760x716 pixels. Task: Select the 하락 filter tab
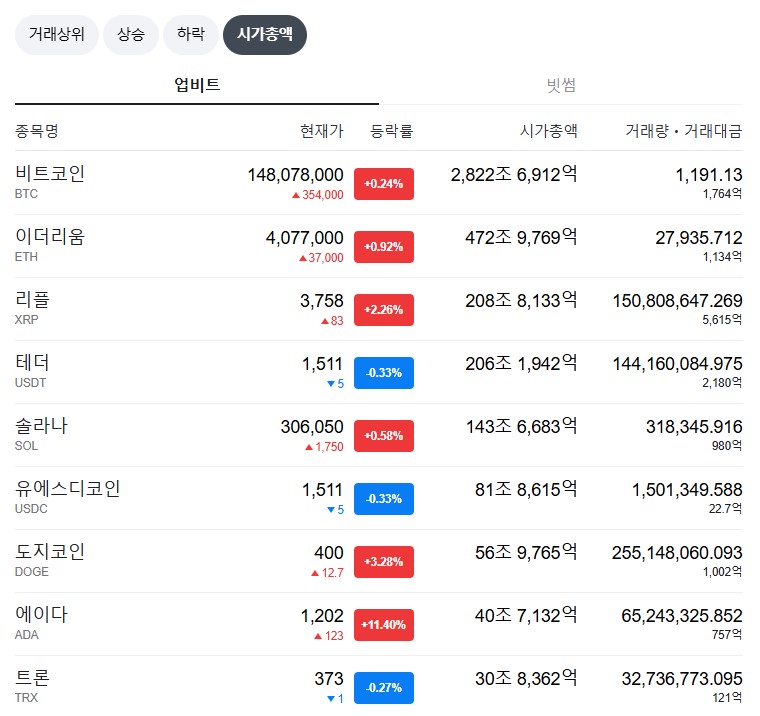tap(191, 34)
